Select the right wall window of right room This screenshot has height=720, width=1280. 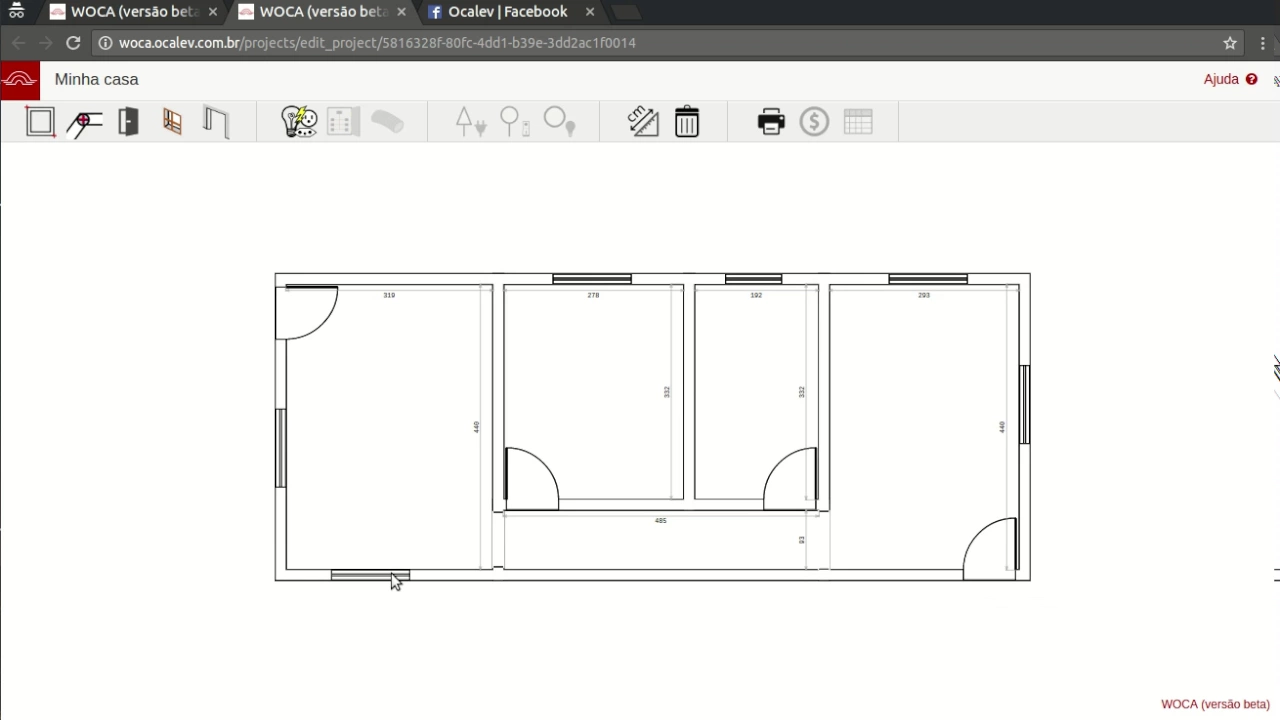(x=1024, y=405)
